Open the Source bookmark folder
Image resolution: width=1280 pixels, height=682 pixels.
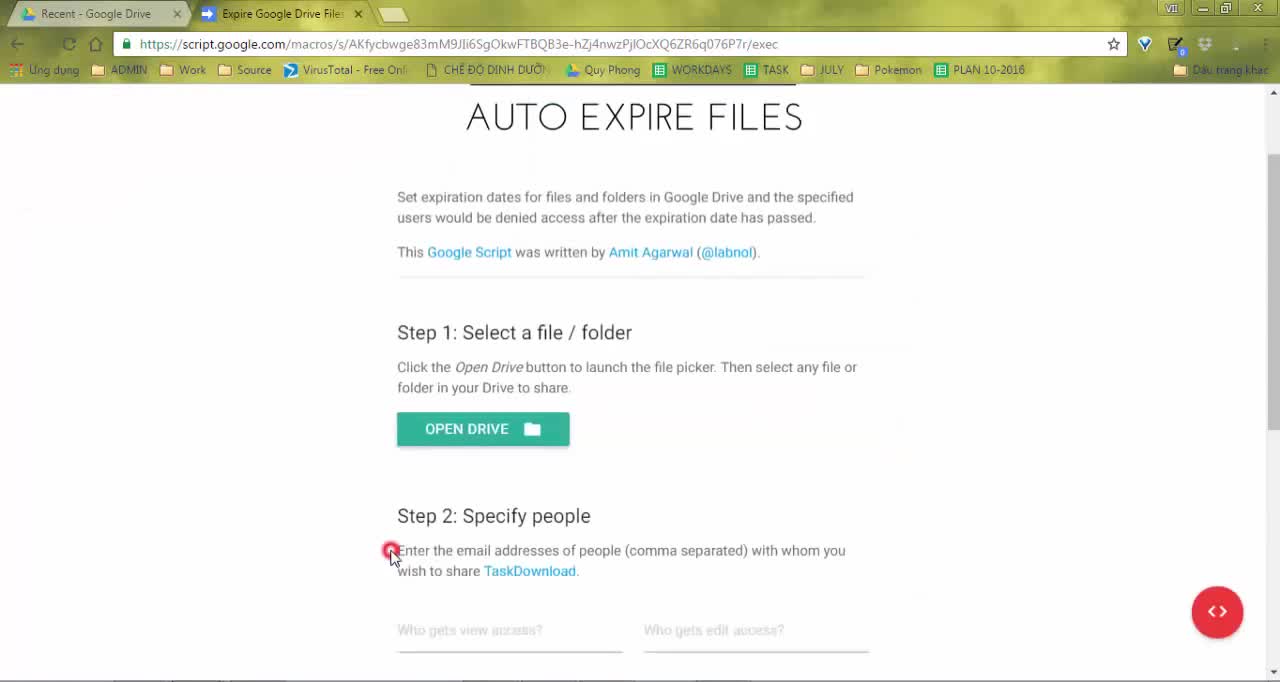coord(244,70)
